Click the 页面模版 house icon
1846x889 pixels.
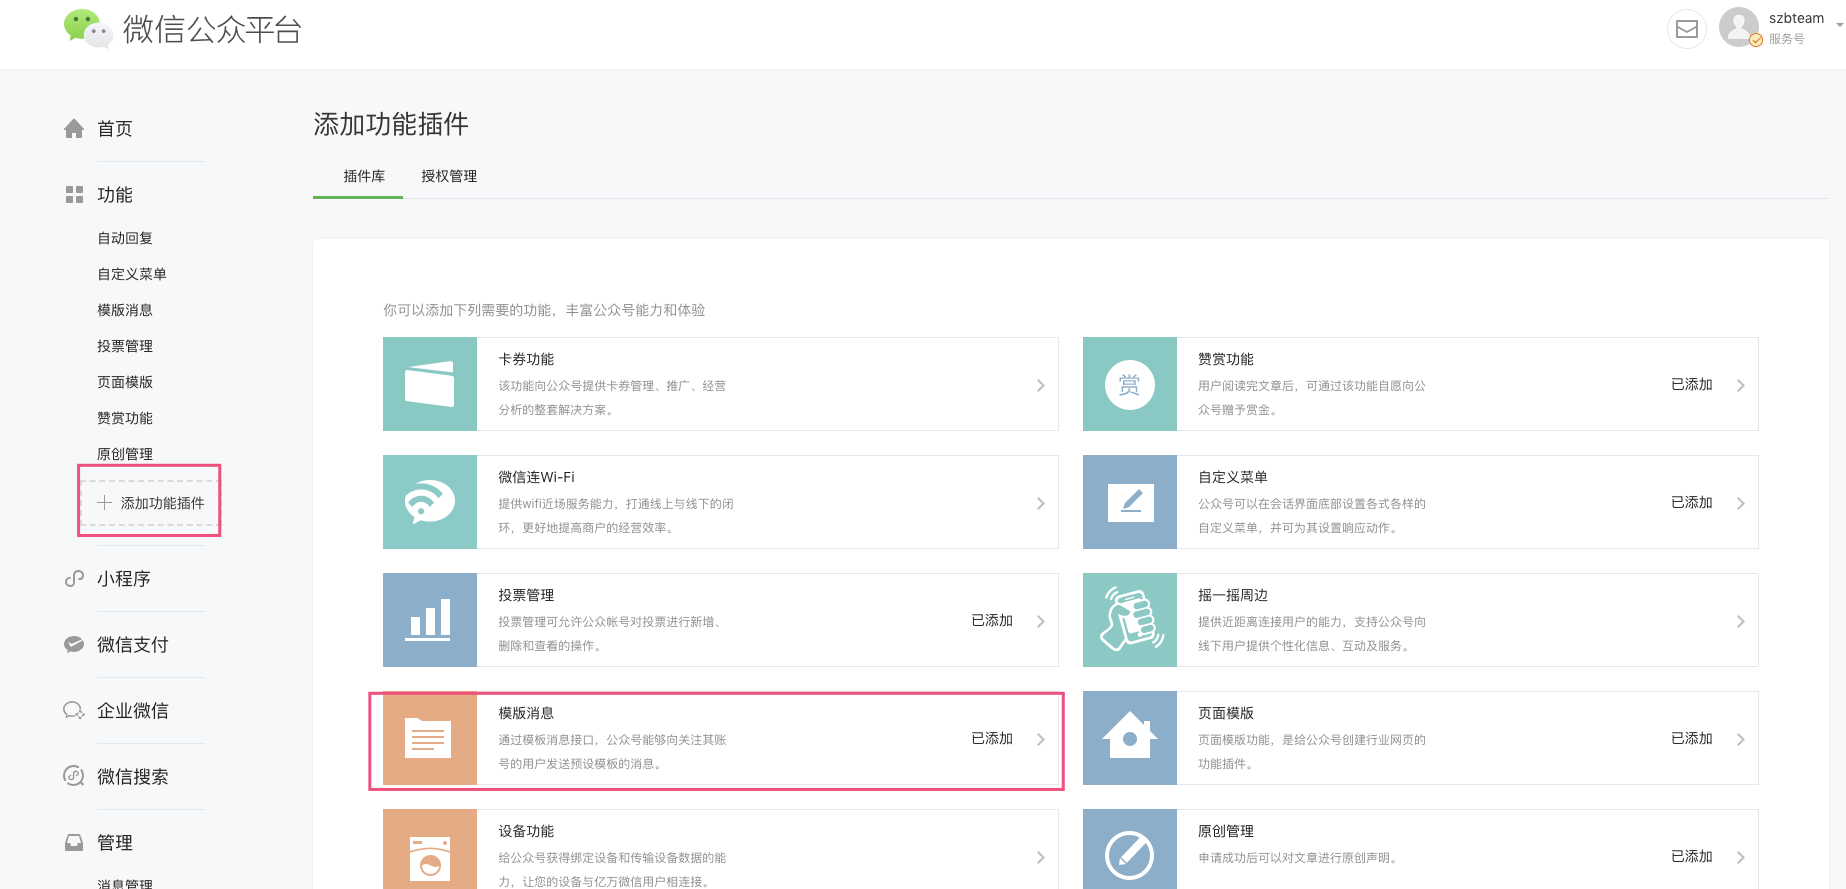coord(1130,738)
